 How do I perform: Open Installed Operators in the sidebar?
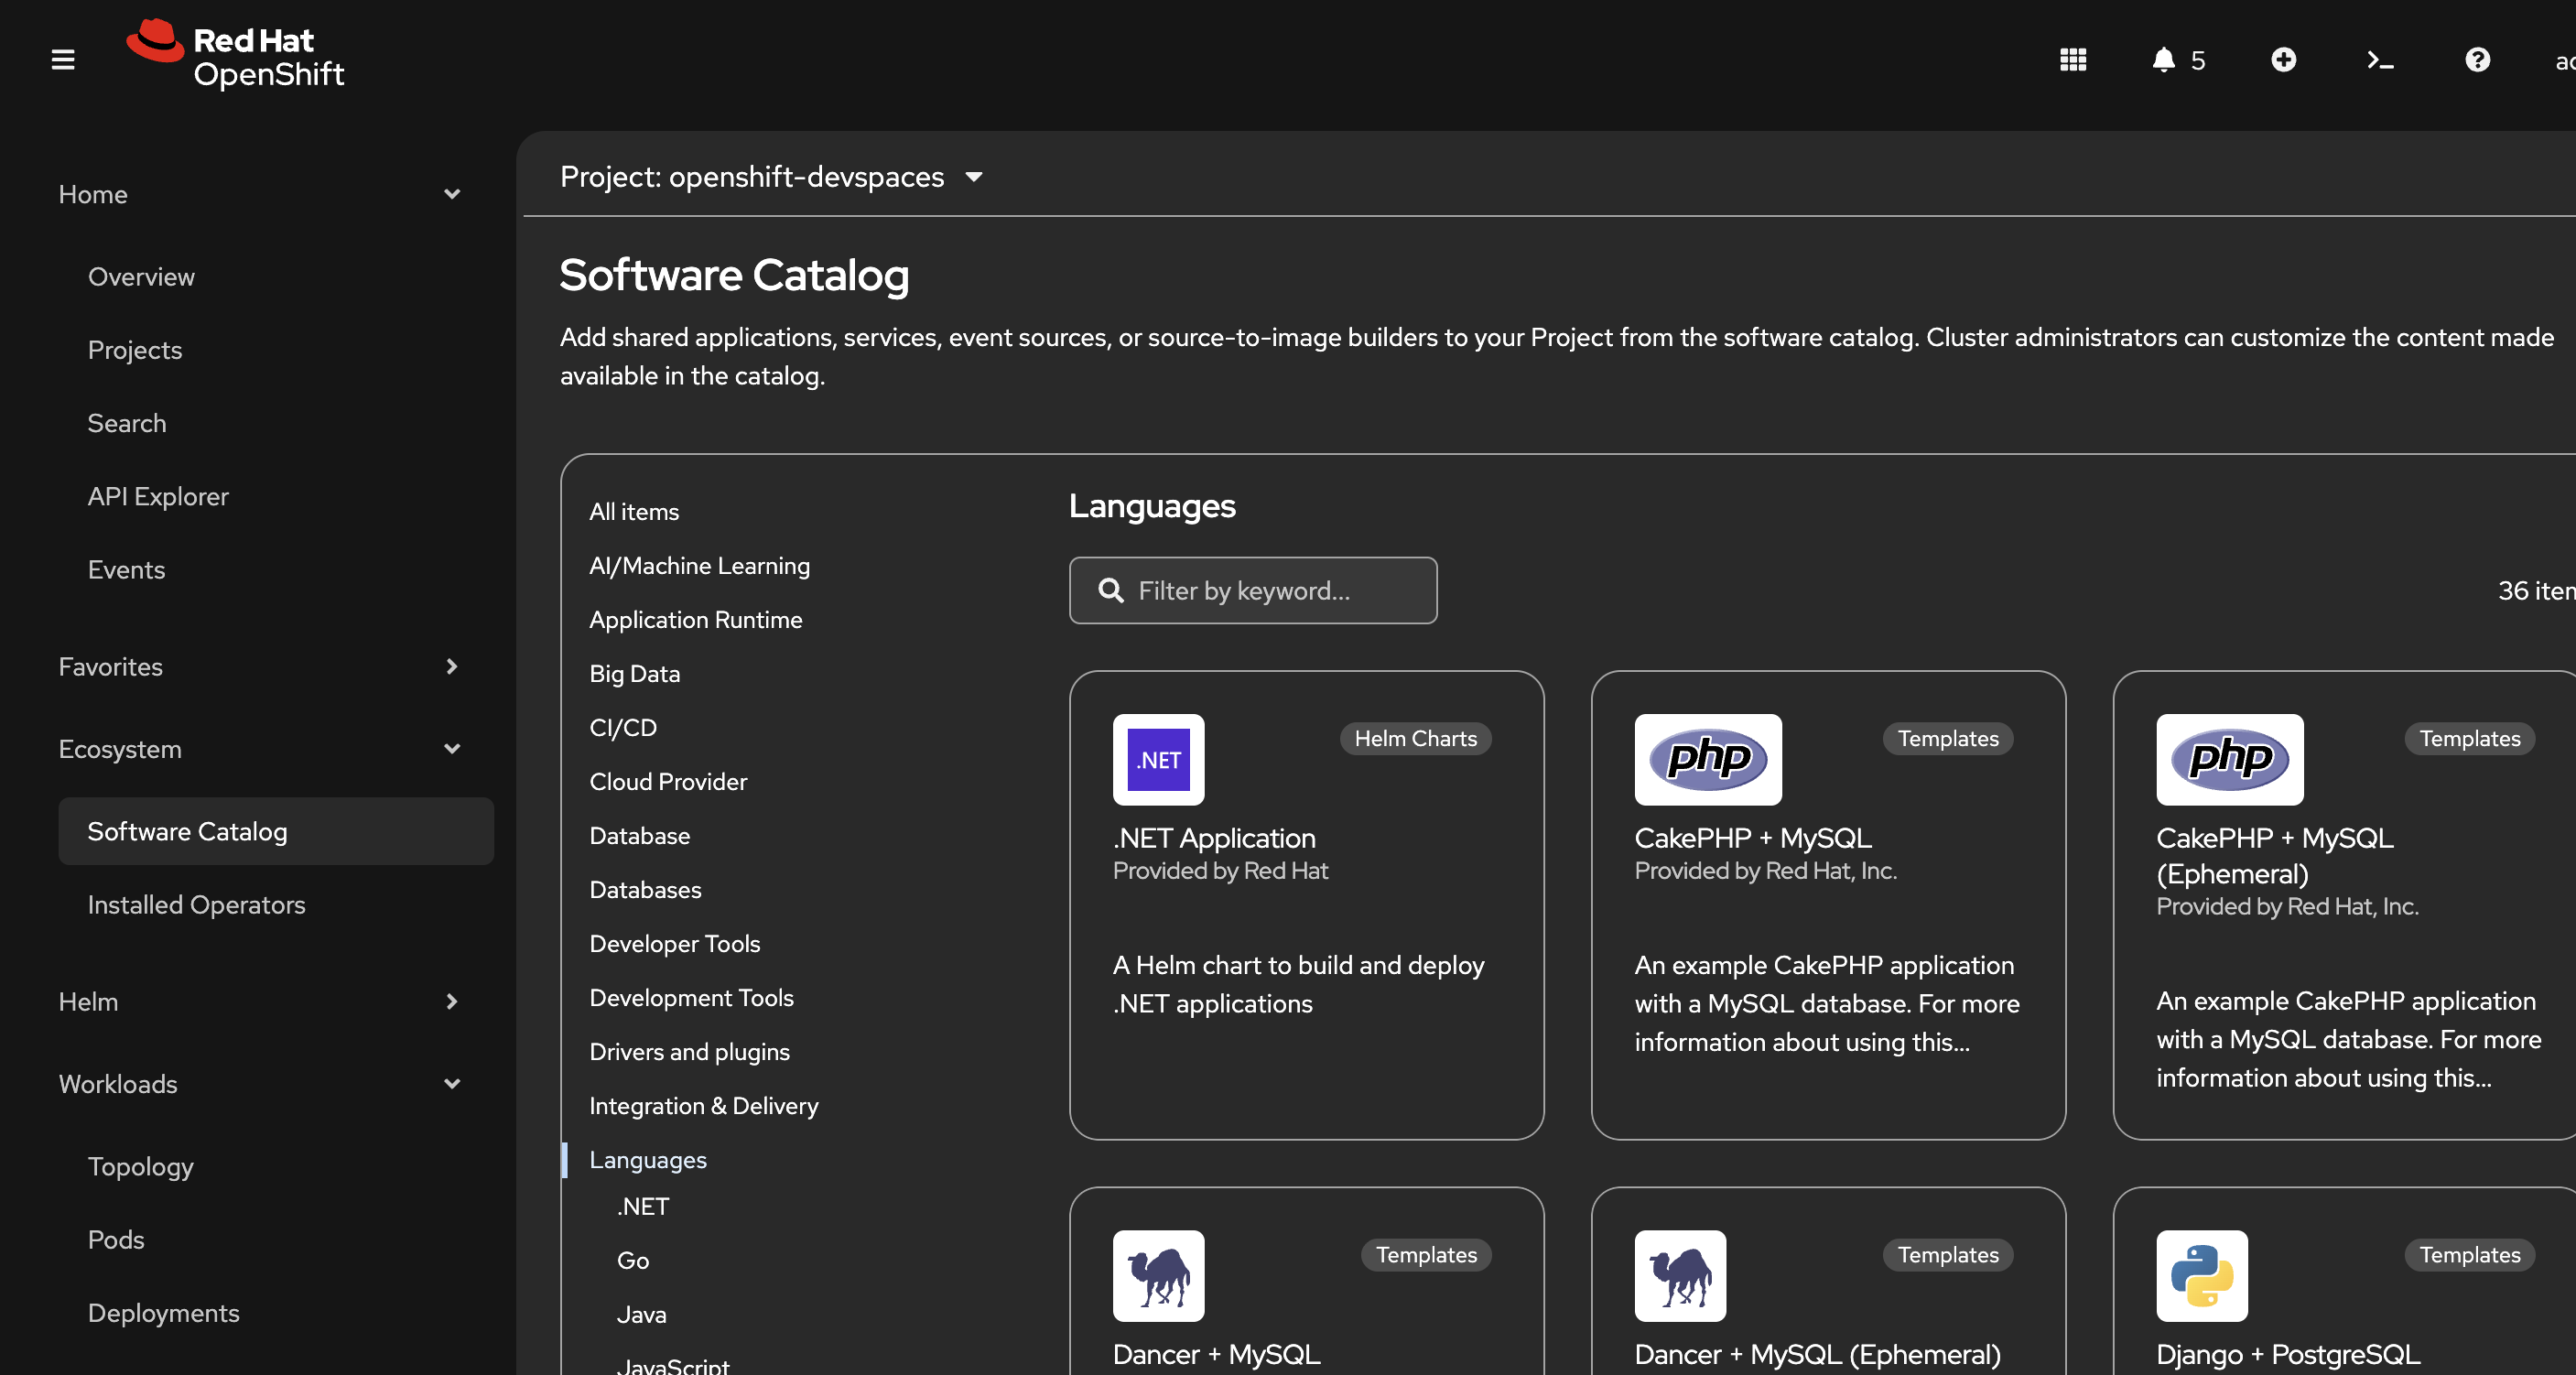(196, 904)
